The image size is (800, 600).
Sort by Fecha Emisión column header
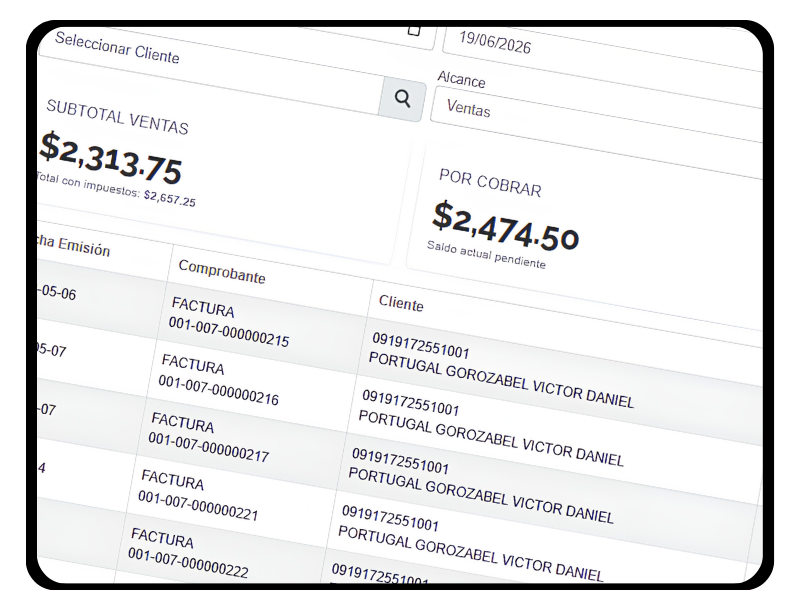73,245
